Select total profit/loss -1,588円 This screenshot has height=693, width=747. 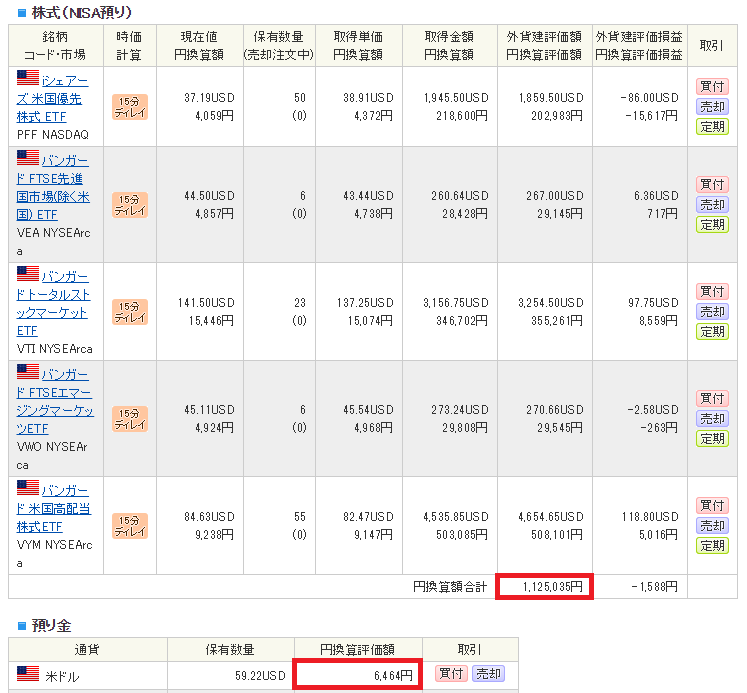[x=654, y=587]
